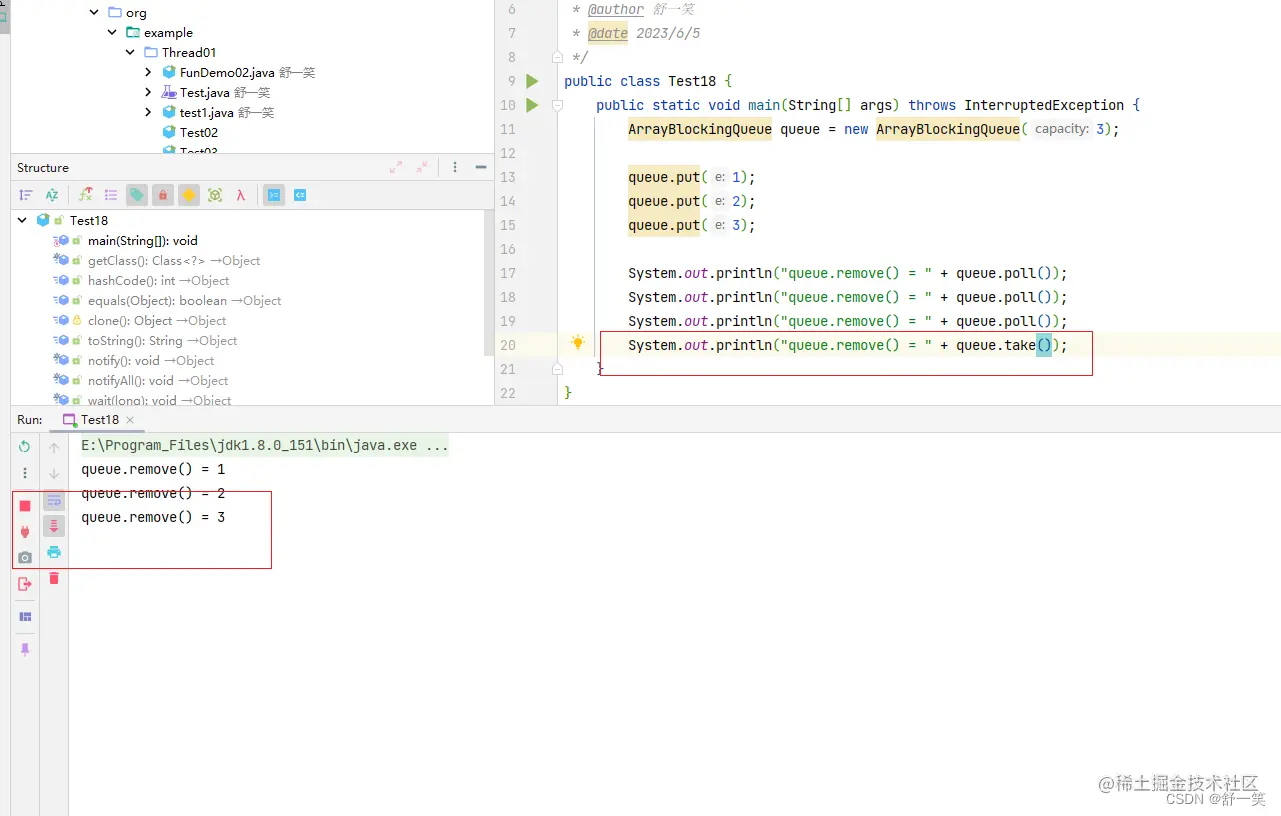Open the Run panel restore layout icon

tap(25, 617)
